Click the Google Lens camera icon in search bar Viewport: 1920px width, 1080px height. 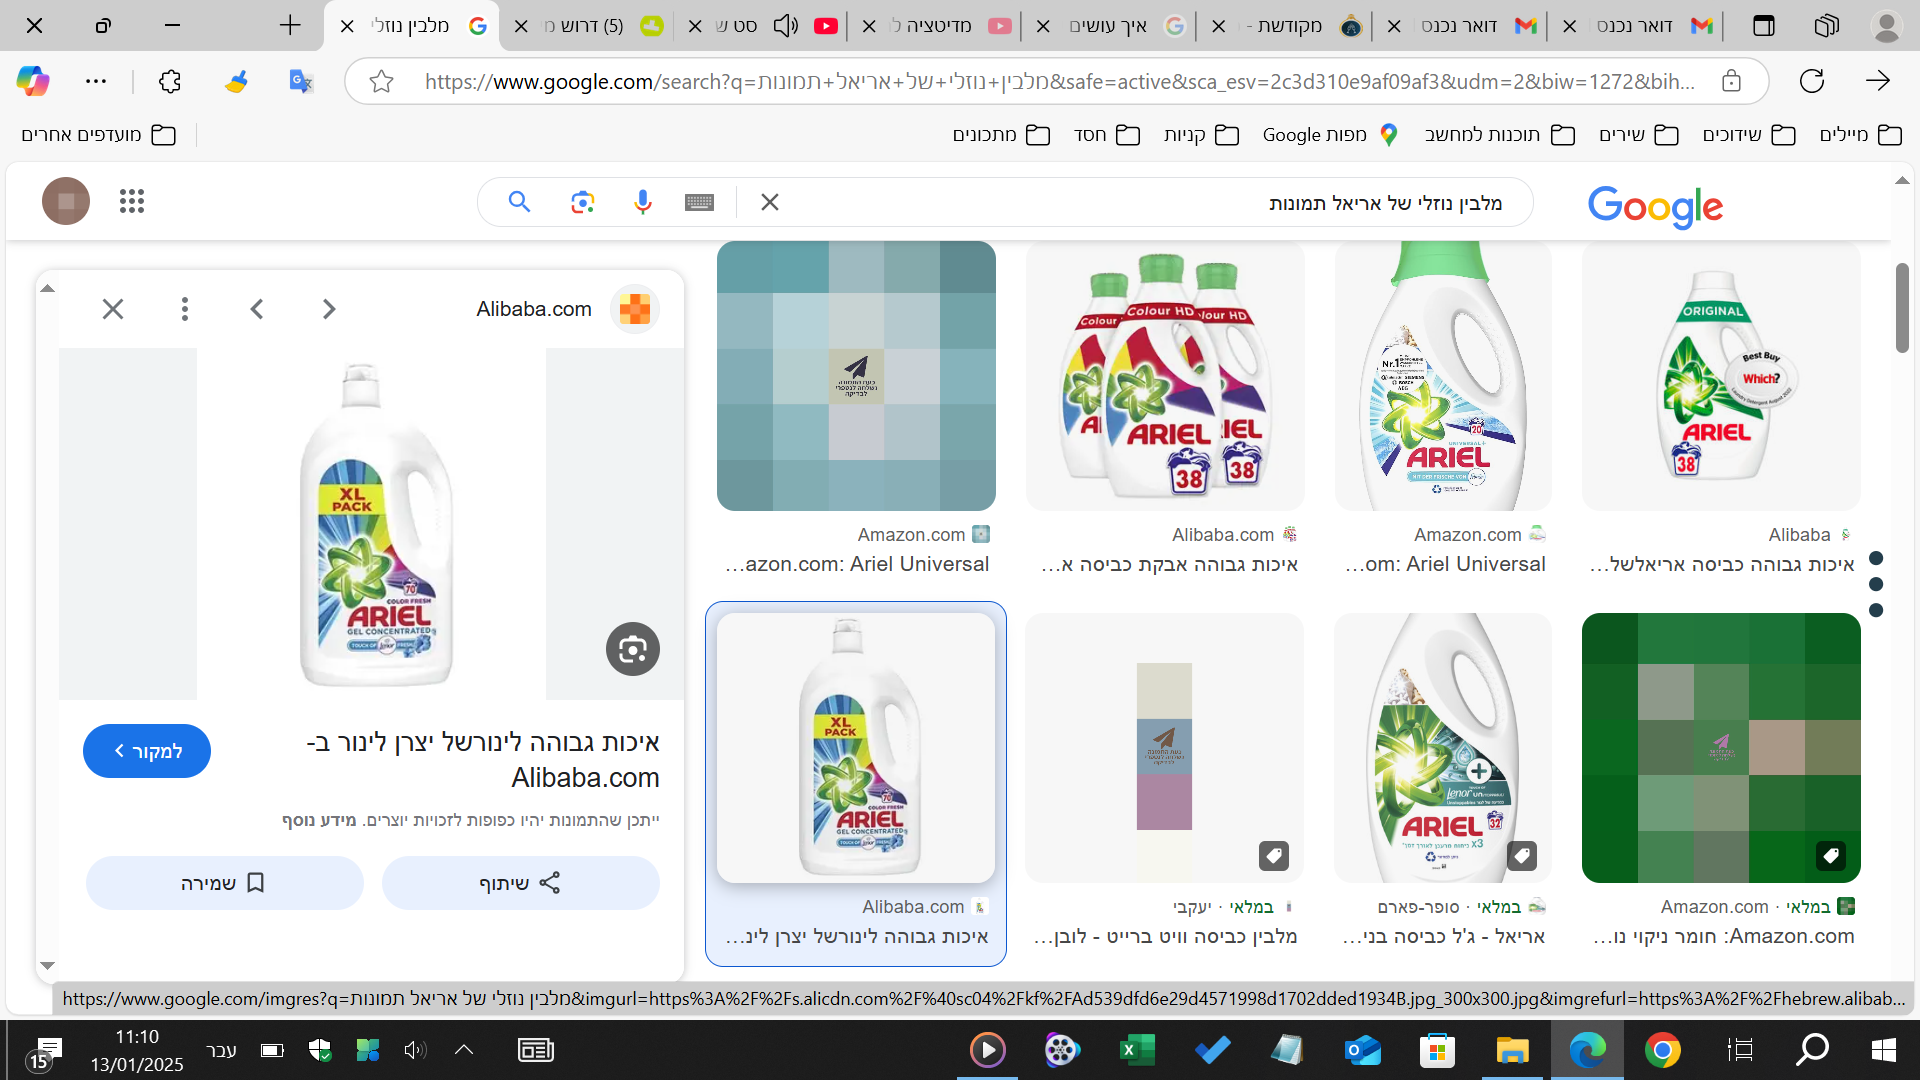[x=582, y=203]
